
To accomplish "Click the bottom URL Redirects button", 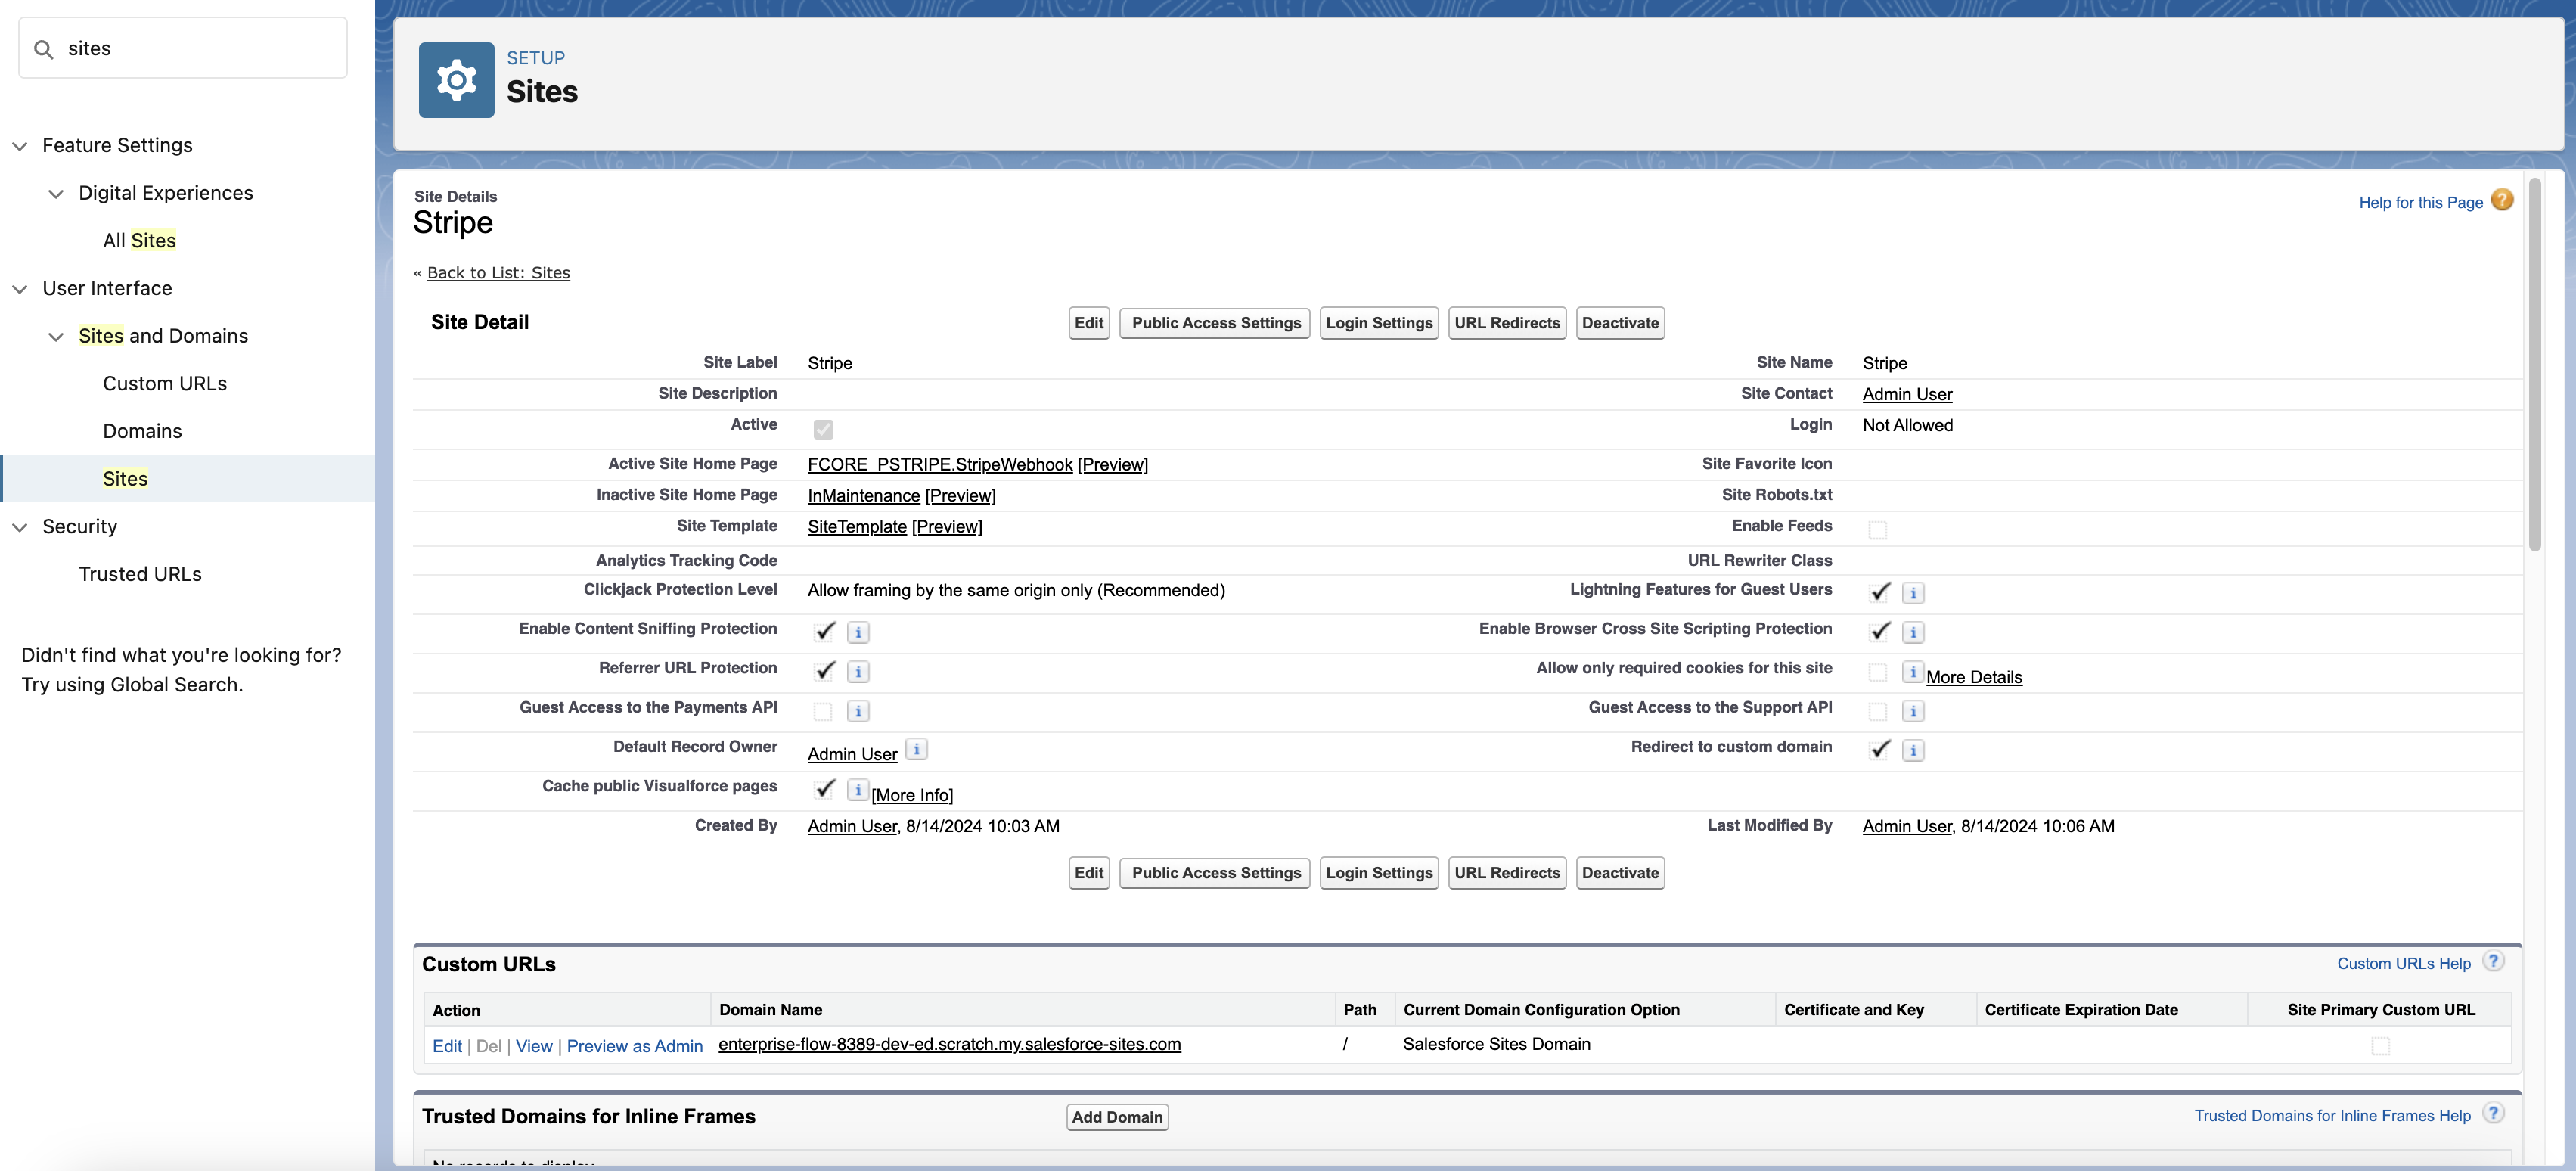I will pos(1507,873).
